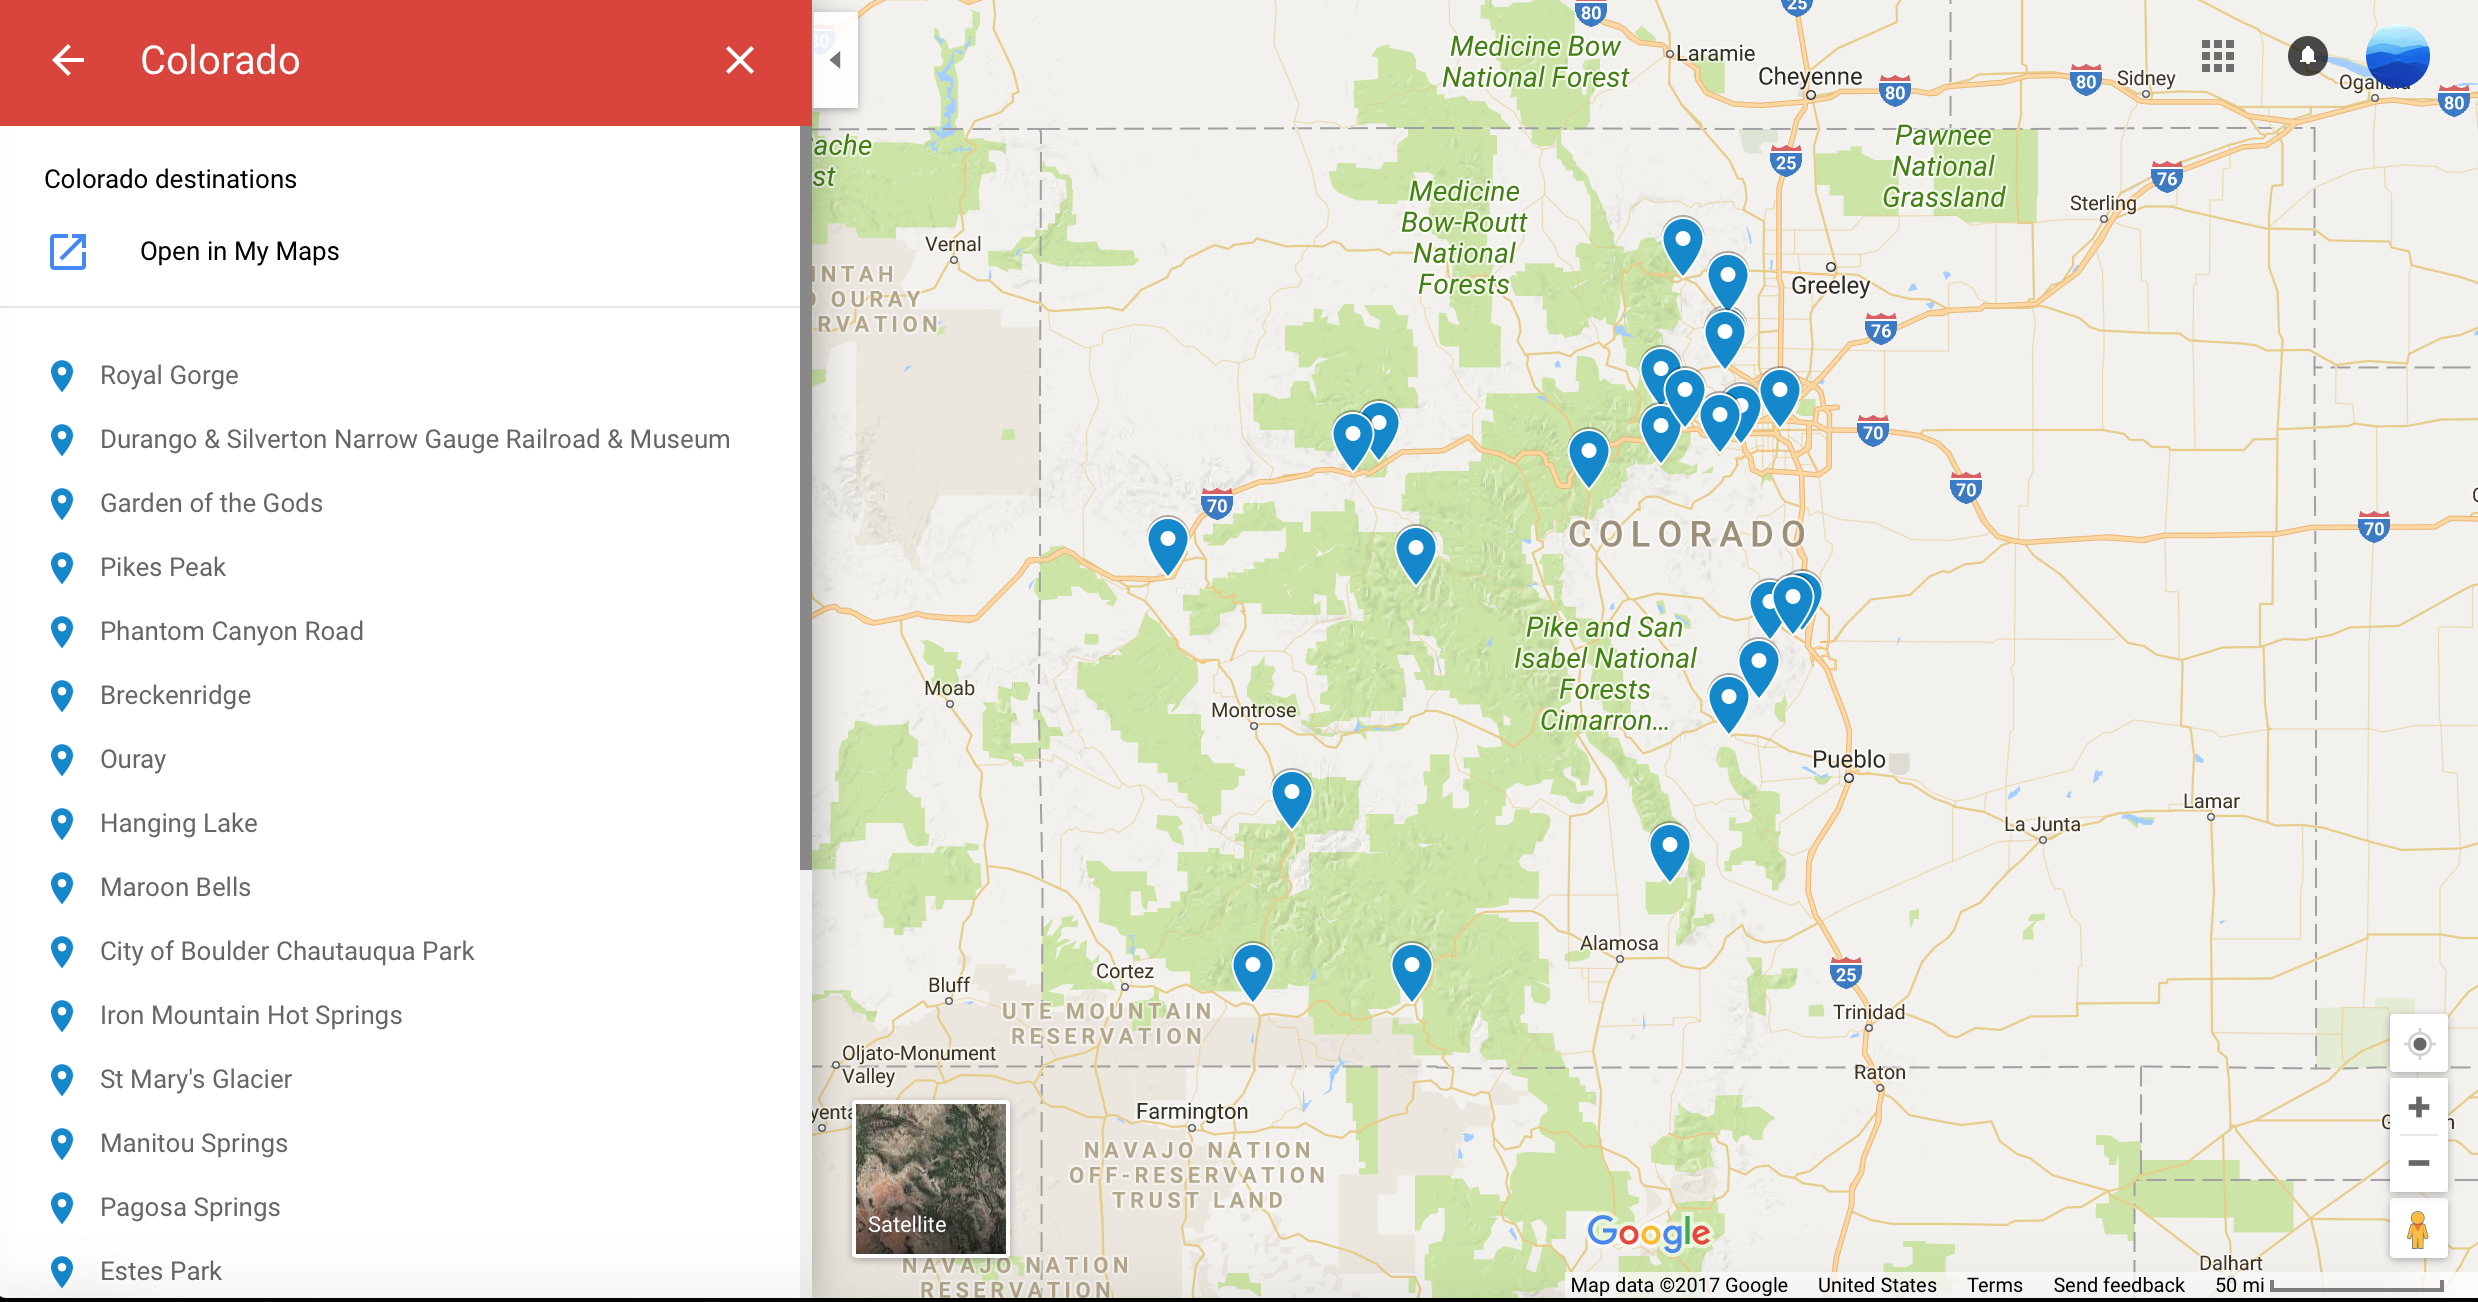Open the Google account avatar
Screen dimensions: 2478x1302
(x=2397, y=56)
